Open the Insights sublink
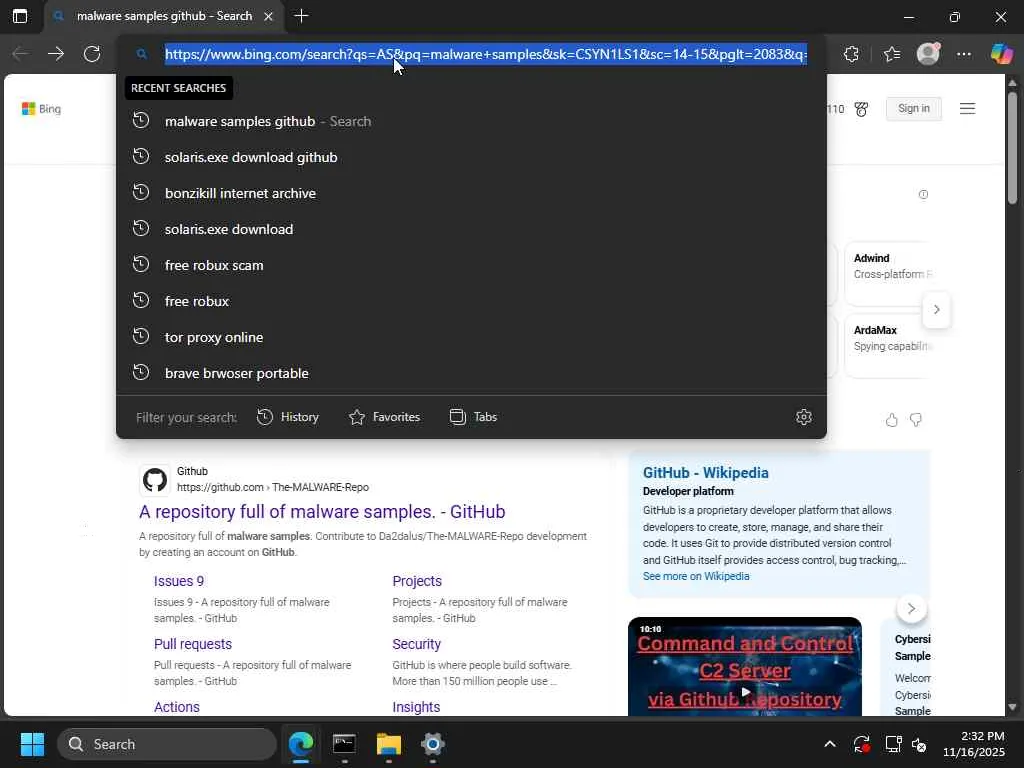 (416, 707)
